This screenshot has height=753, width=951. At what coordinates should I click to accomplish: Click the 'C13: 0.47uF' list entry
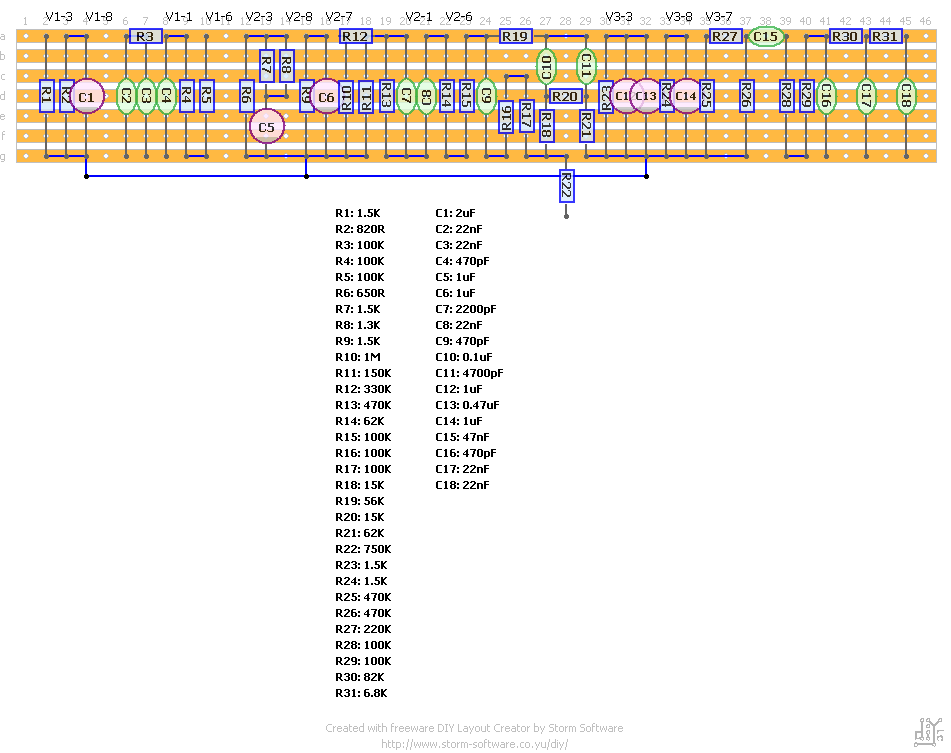click(x=468, y=406)
